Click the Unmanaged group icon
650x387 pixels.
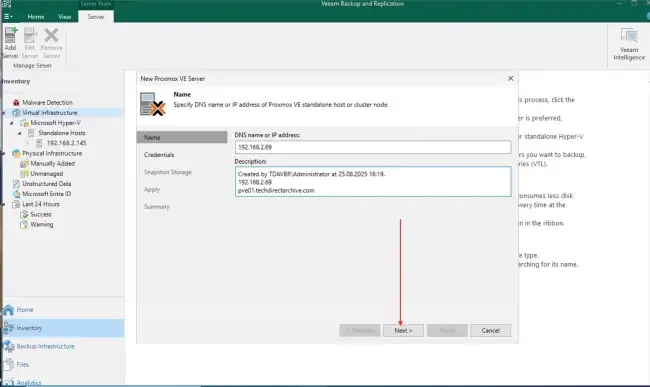click(x=24, y=174)
